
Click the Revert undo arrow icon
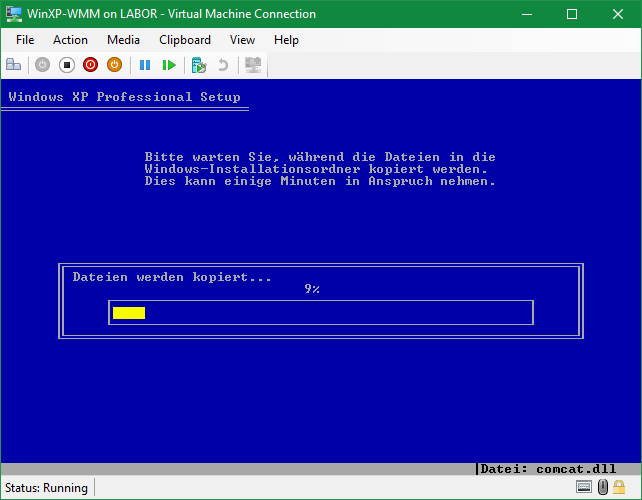(x=223, y=65)
